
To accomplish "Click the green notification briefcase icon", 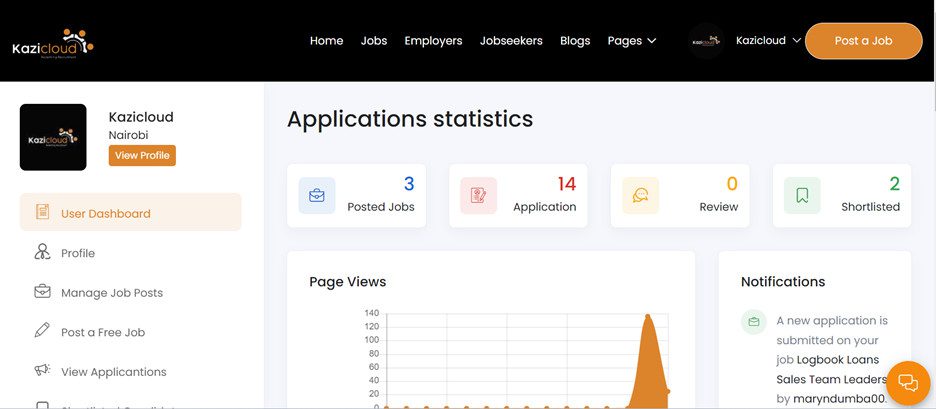I will pyautogui.click(x=753, y=322).
